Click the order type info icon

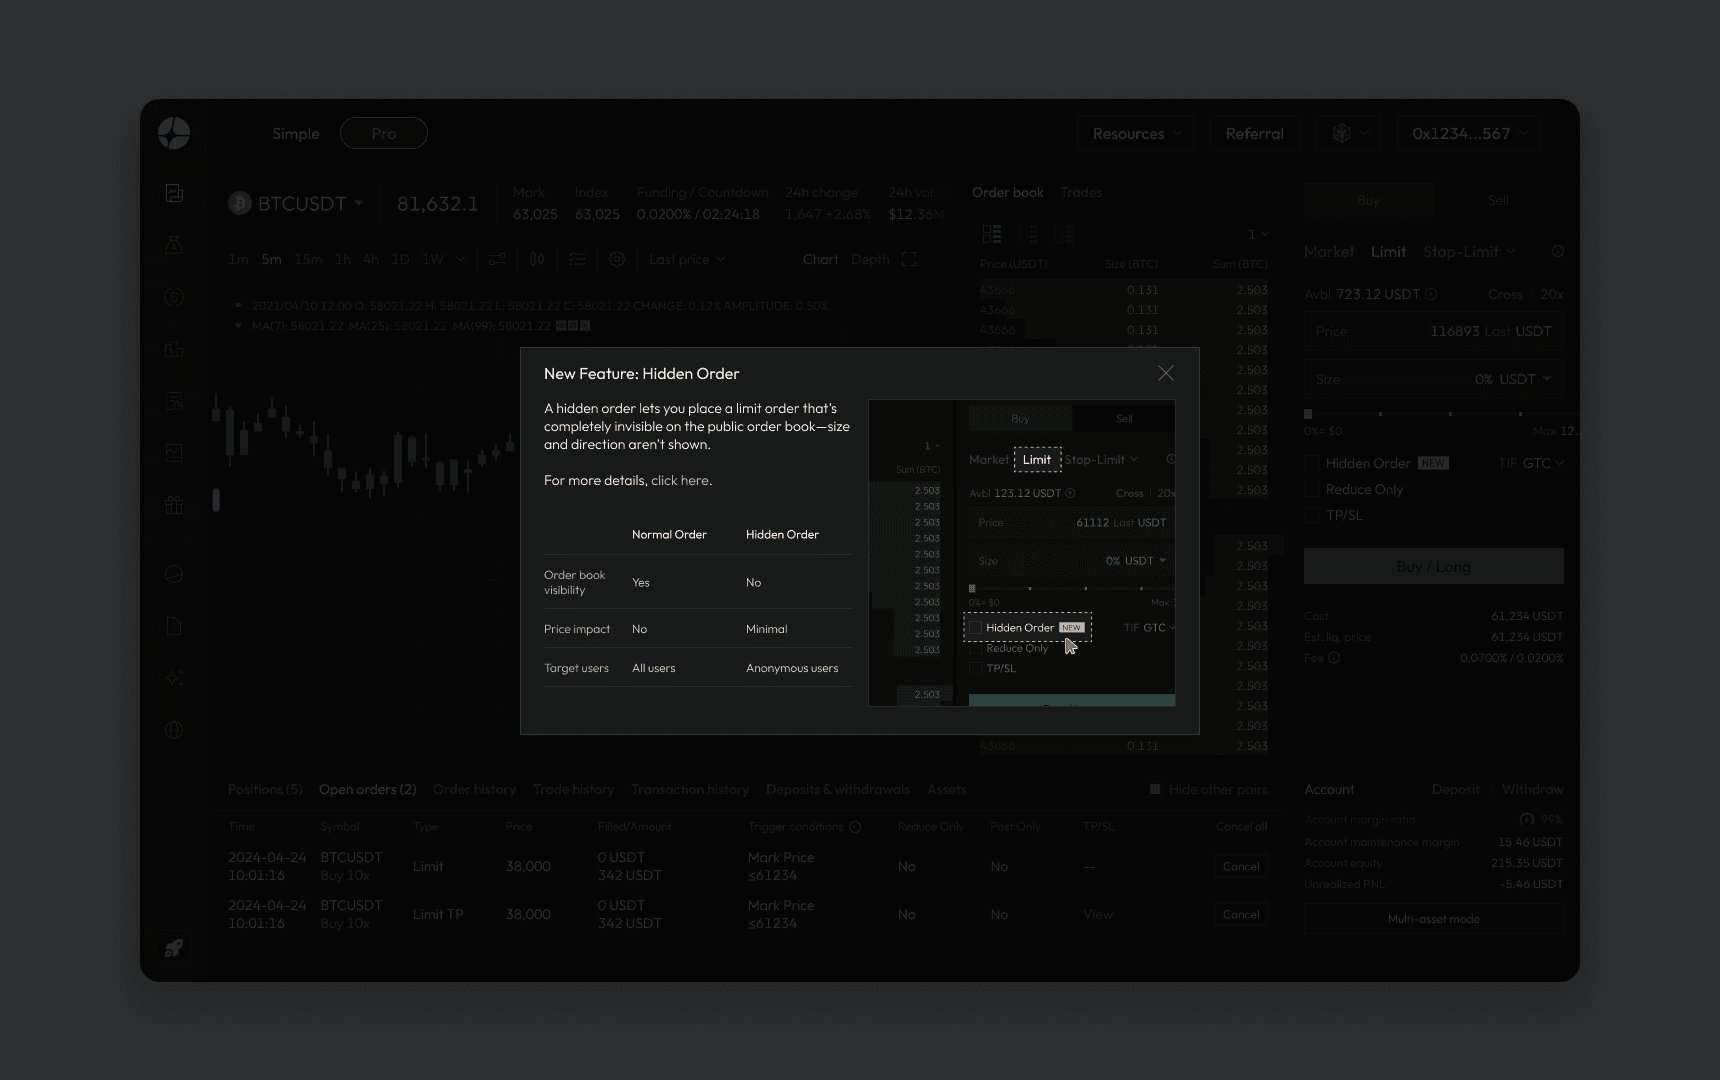click(1558, 252)
